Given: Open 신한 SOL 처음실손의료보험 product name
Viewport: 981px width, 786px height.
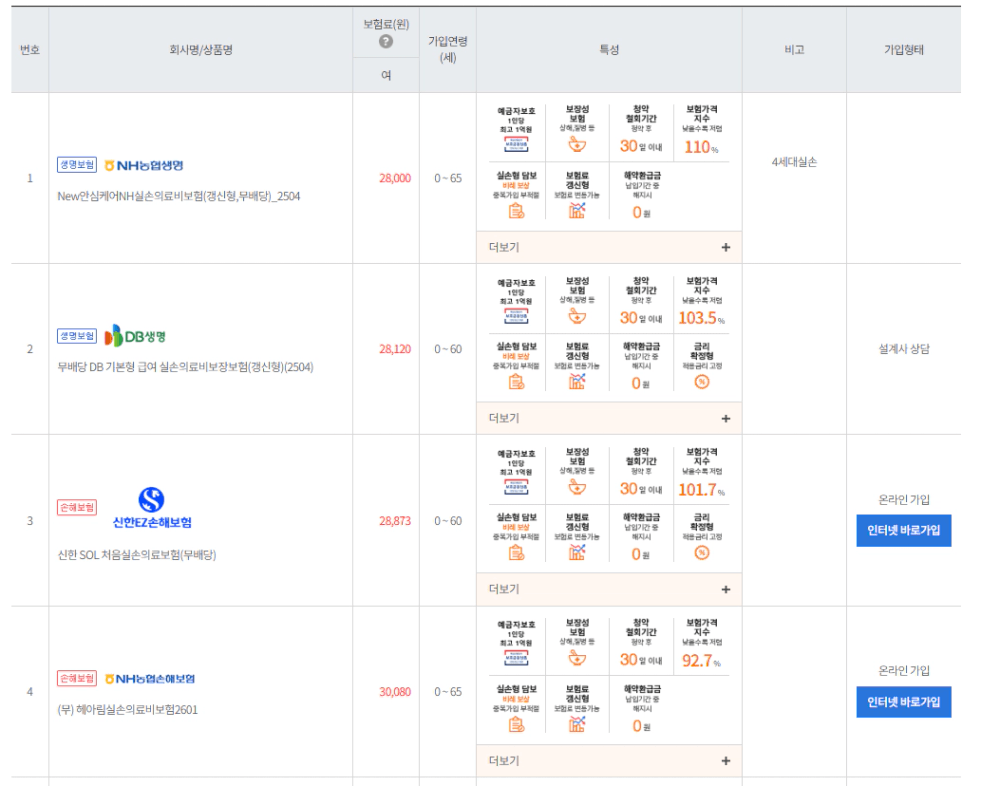Looking at the screenshot, I should (x=137, y=555).
